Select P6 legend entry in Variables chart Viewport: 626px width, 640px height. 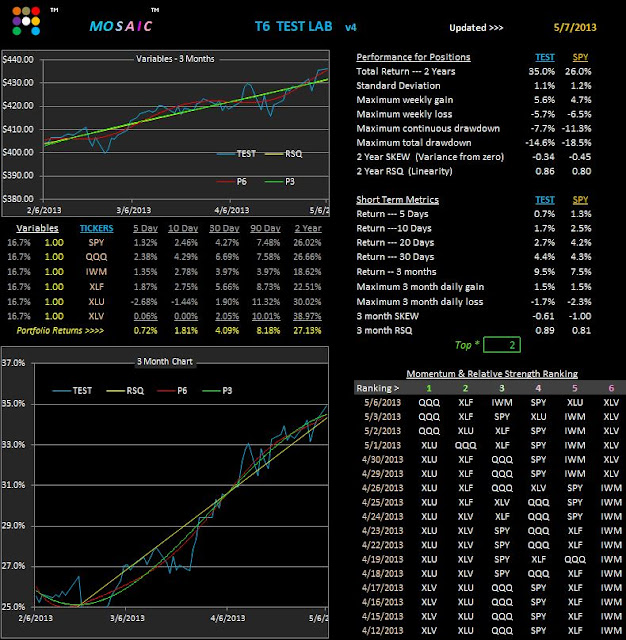pyautogui.click(x=232, y=182)
